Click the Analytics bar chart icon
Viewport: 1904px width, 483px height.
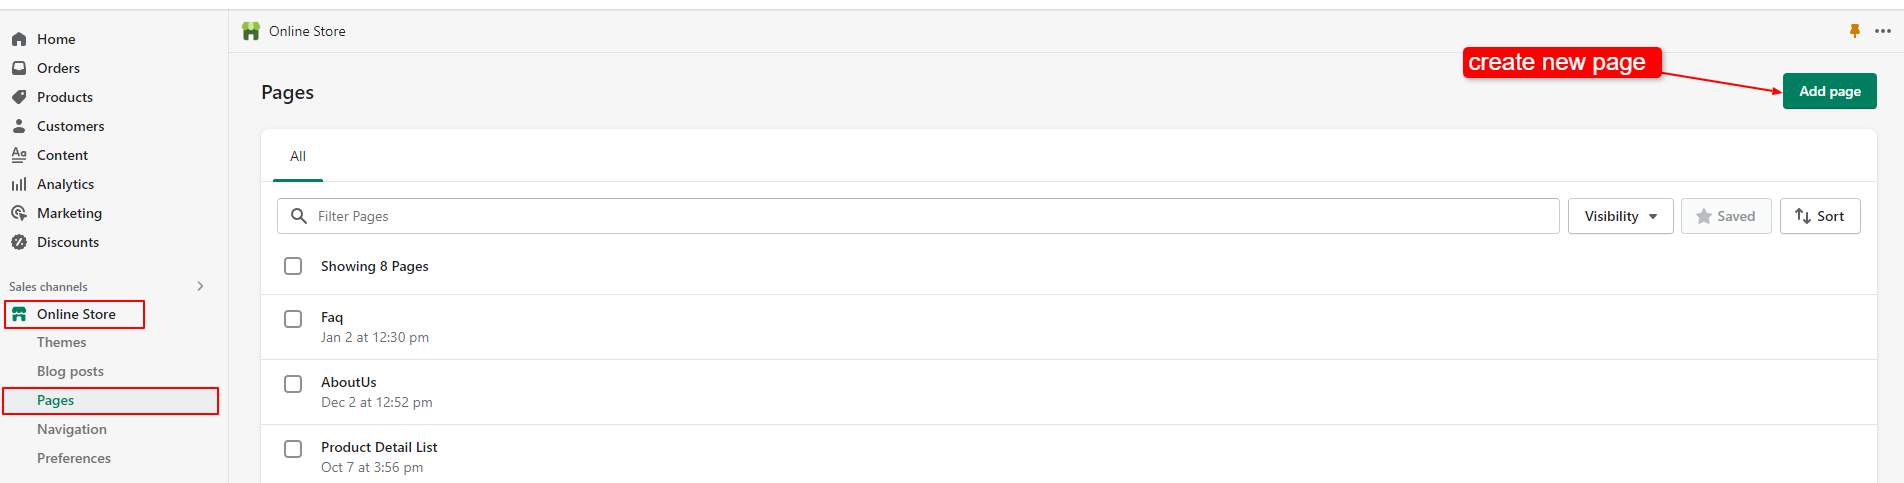[18, 184]
